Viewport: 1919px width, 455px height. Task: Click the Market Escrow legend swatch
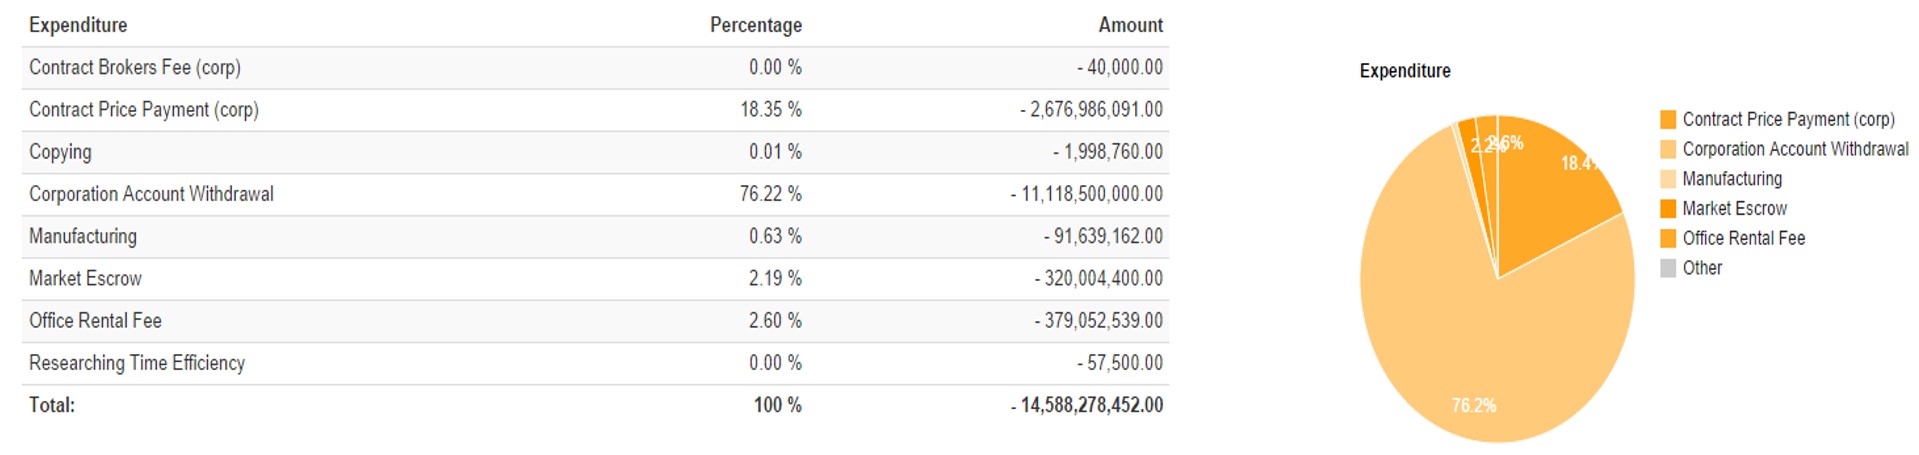click(x=1667, y=209)
